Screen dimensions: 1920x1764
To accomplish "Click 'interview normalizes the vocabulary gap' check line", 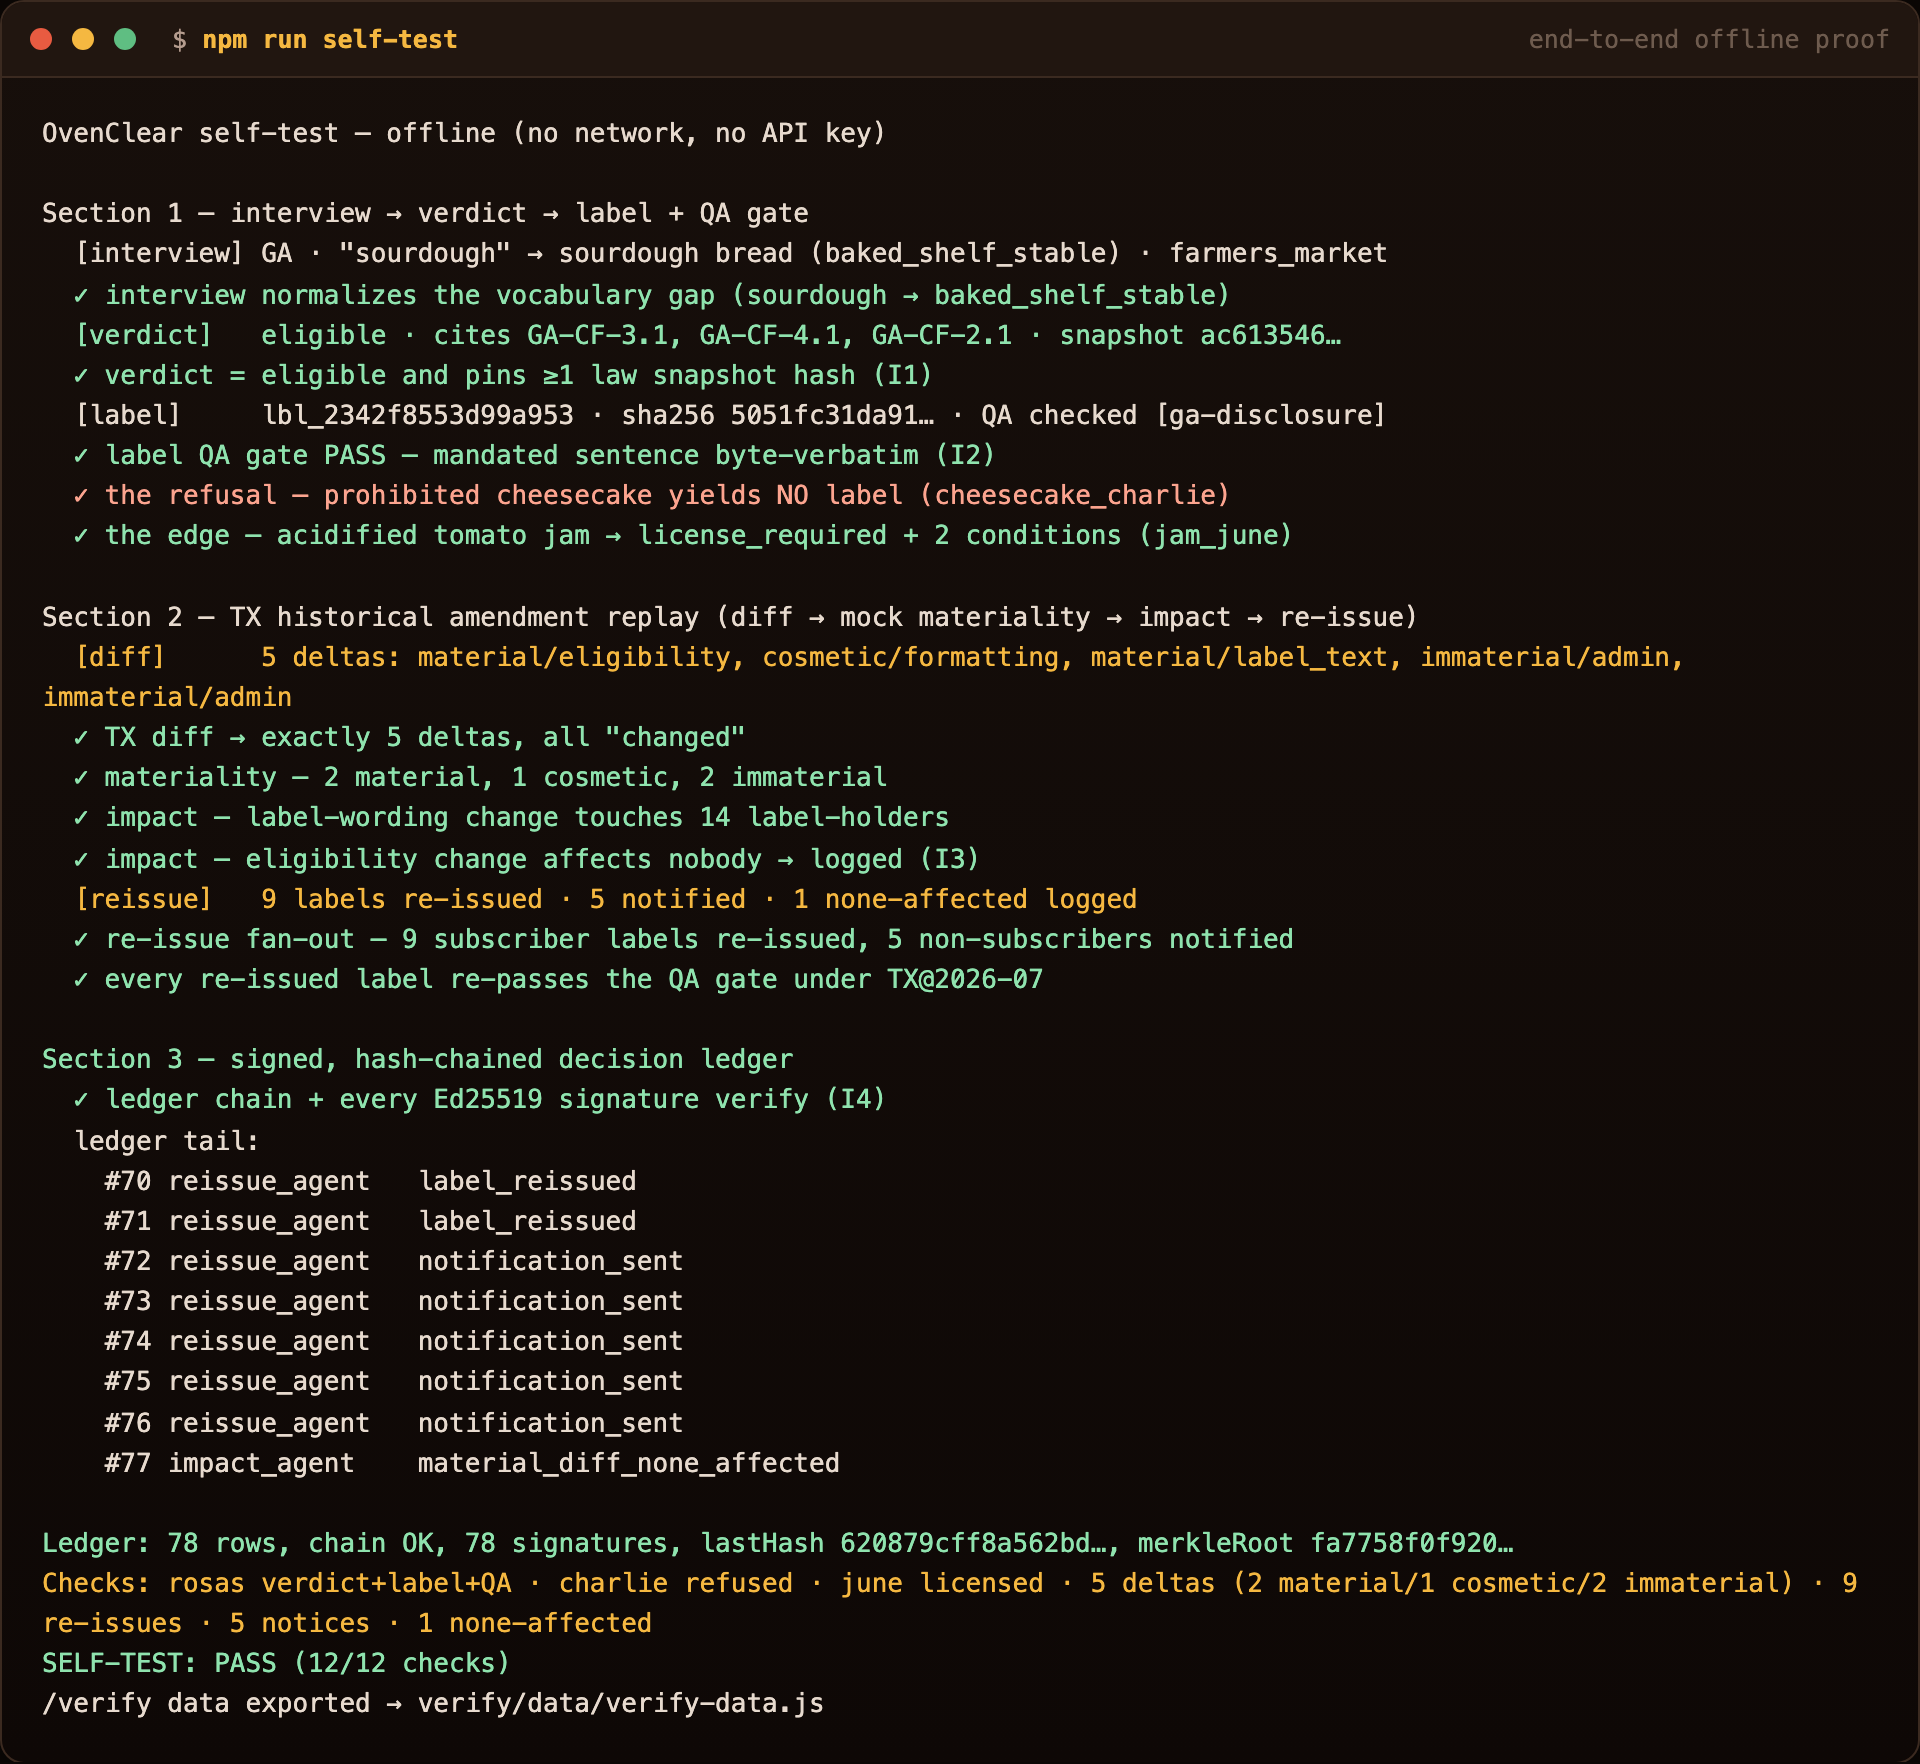I will pos(652,295).
